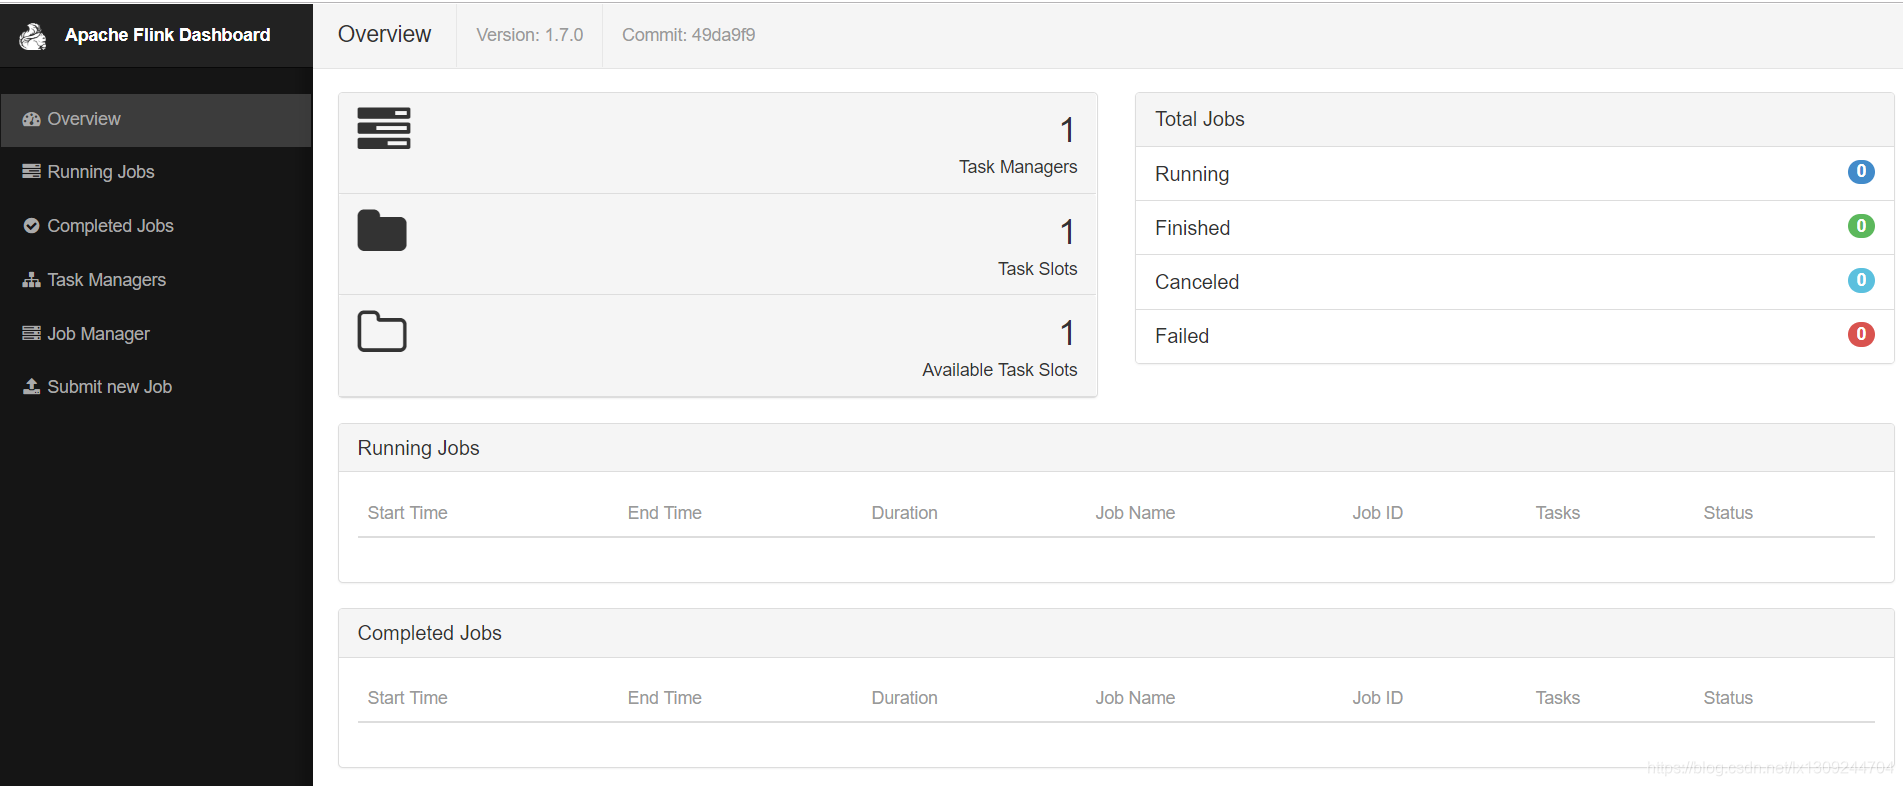Select Job Manager in the sidebar

pos(156,334)
